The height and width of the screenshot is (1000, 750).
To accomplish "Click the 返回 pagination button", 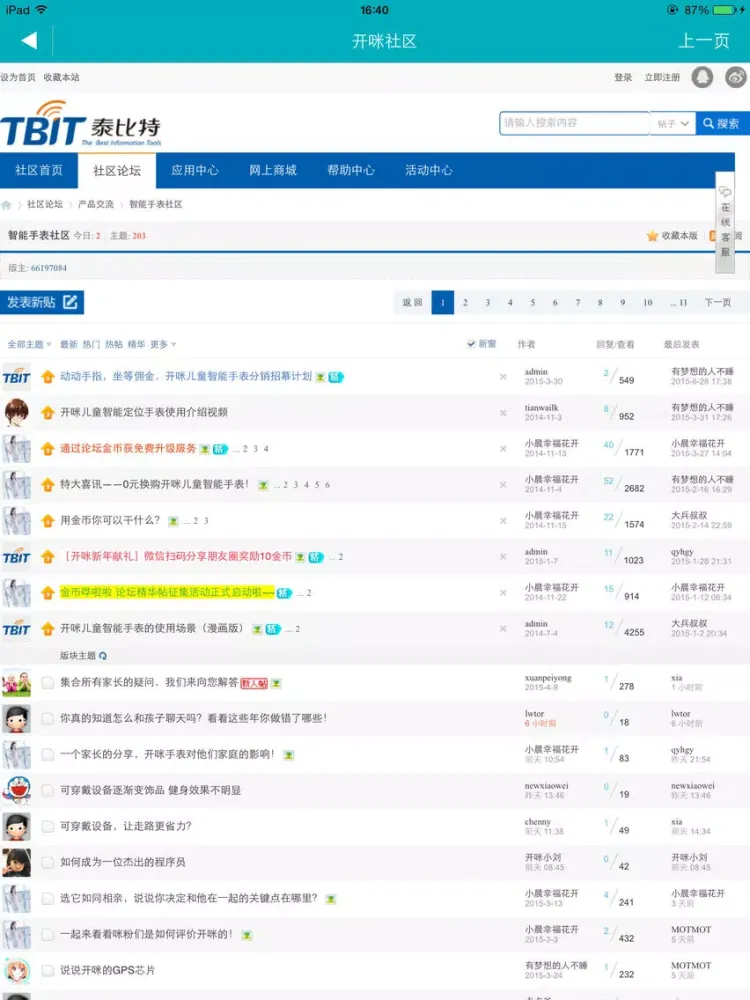I will click(412, 302).
